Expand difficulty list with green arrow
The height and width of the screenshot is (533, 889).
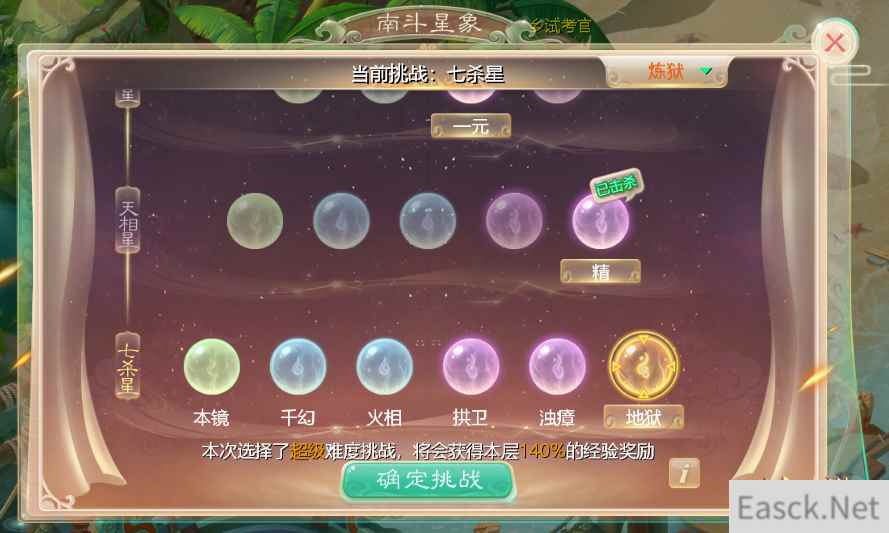pyautogui.click(x=705, y=71)
